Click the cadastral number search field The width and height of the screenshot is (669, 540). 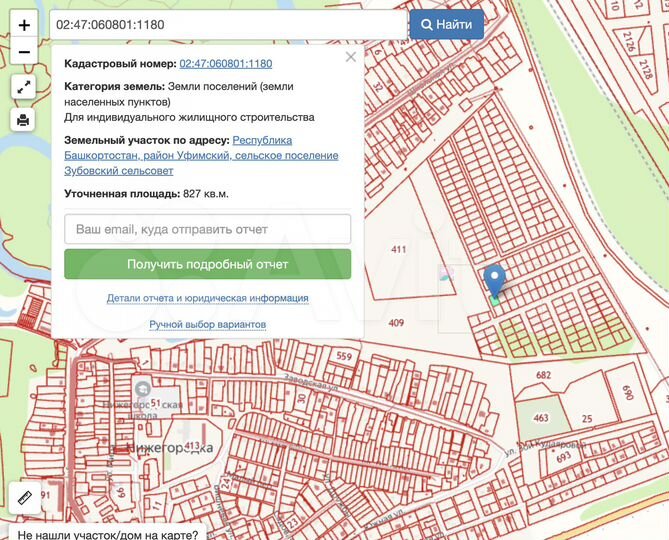tap(228, 24)
